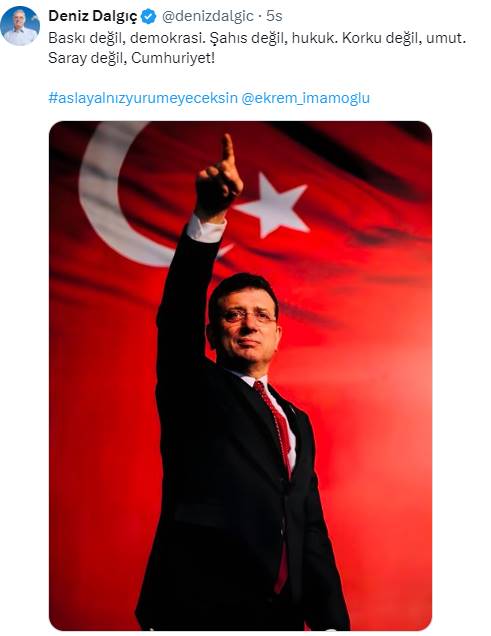Click the blue verified checkmark badge
The width and height of the screenshot is (491, 636).
pos(148,17)
